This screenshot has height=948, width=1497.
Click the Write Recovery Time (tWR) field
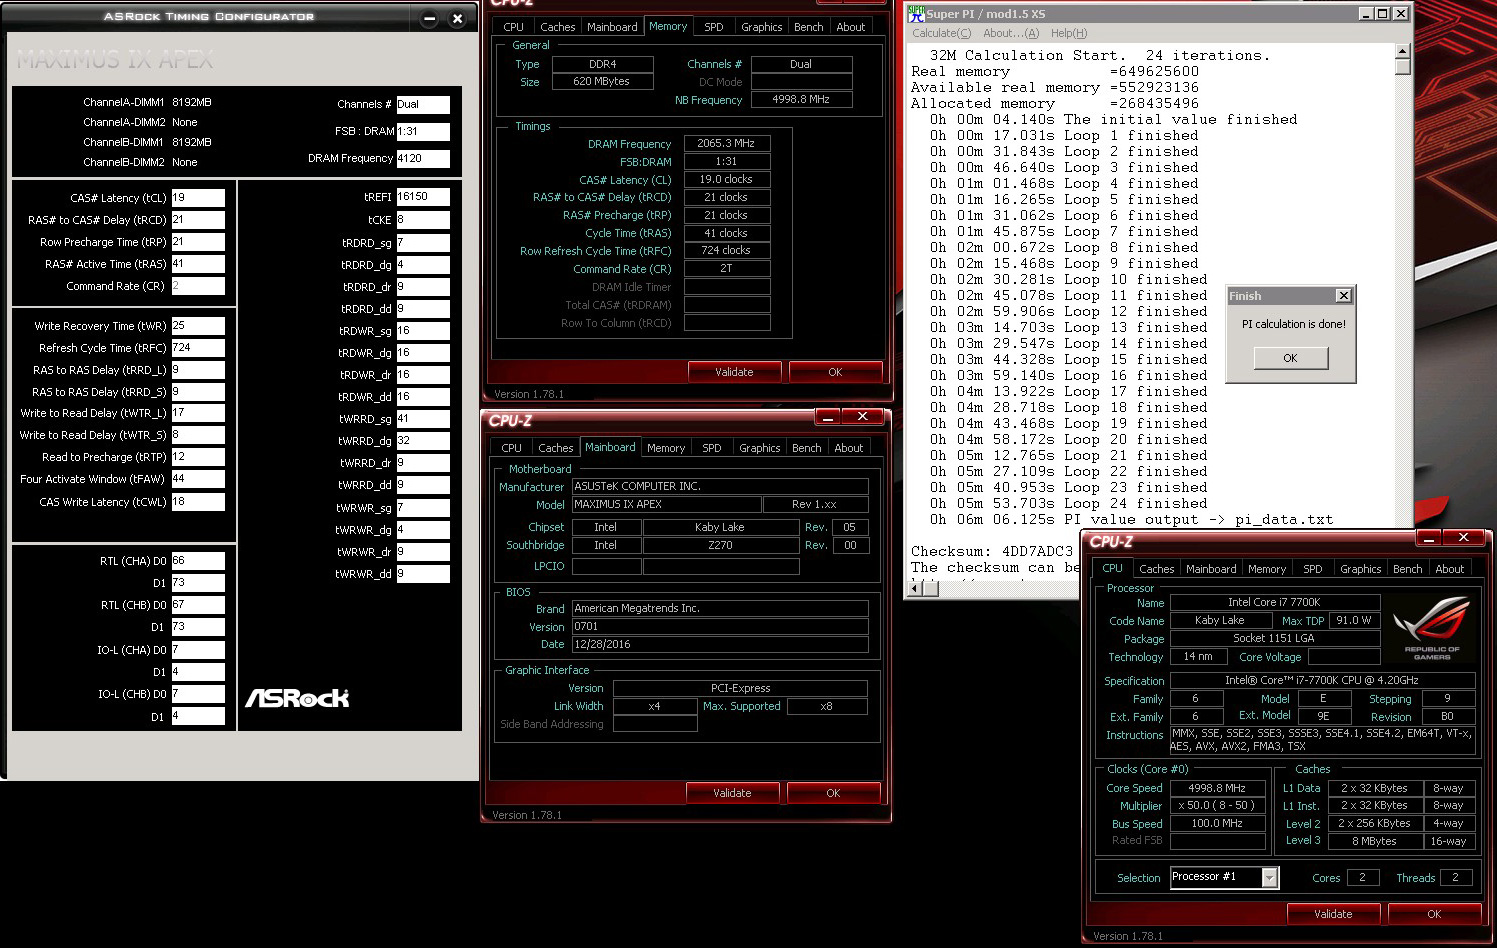(x=198, y=326)
